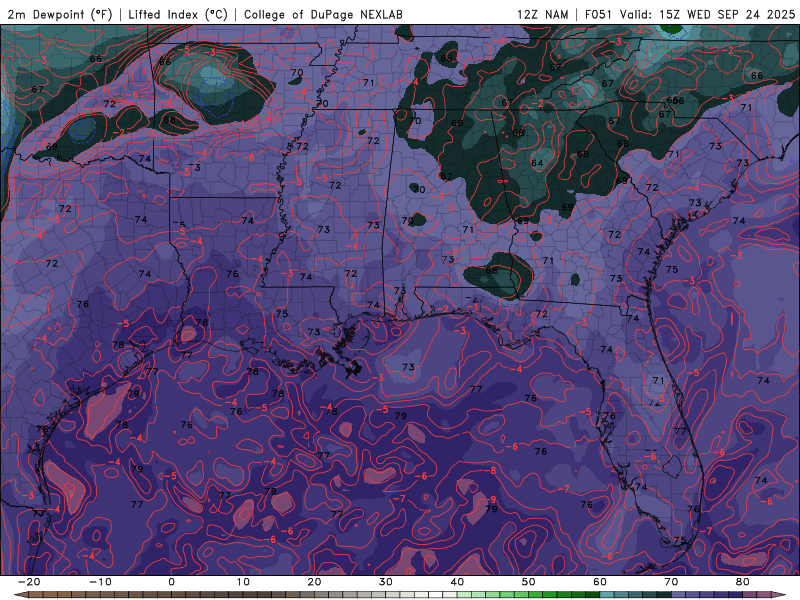The height and width of the screenshot is (600, 800).
Task: Click the "F051" forecast hour label
Action: pyautogui.click(x=598, y=14)
